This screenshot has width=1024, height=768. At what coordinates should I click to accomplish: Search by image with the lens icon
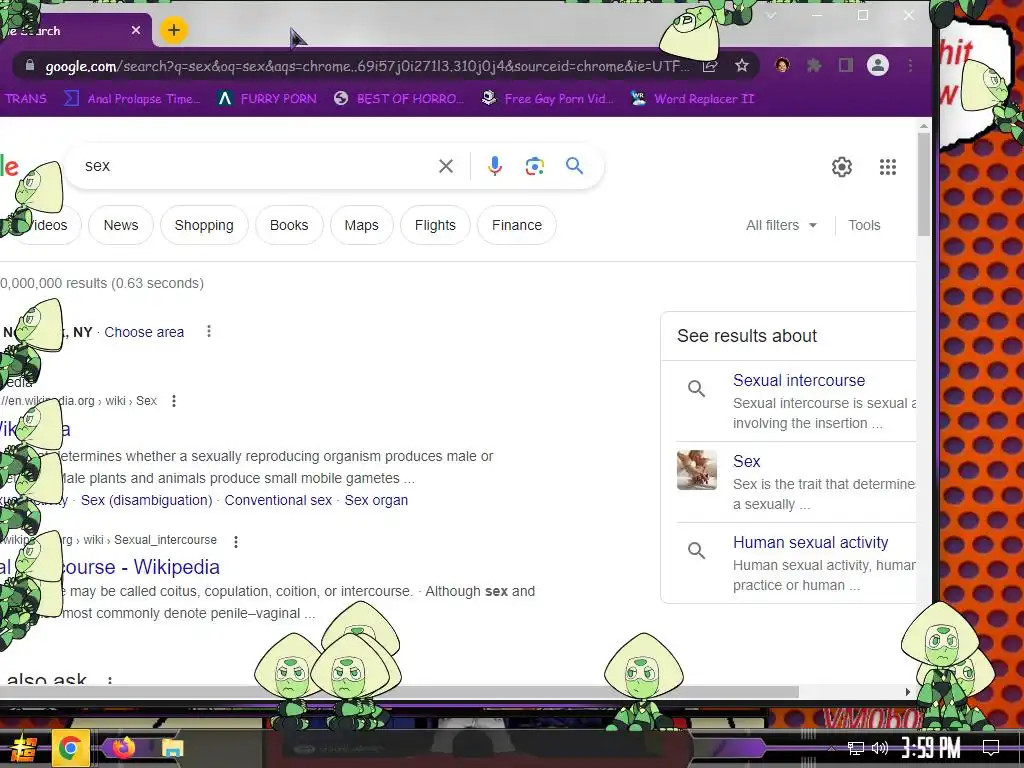pyautogui.click(x=535, y=166)
